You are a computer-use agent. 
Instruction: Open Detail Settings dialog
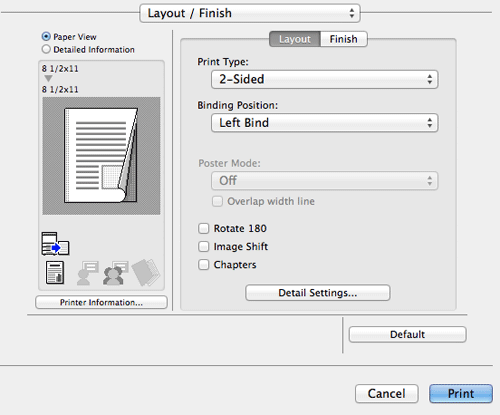click(x=318, y=293)
